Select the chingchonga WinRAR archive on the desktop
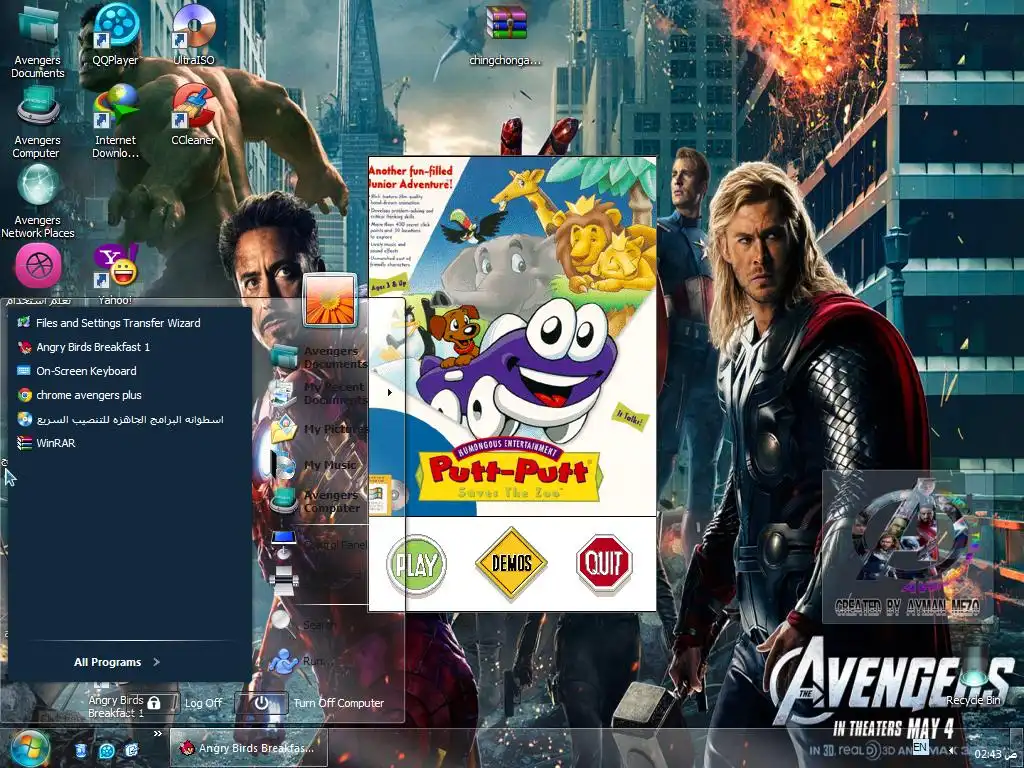1024x768 pixels. [x=505, y=34]
